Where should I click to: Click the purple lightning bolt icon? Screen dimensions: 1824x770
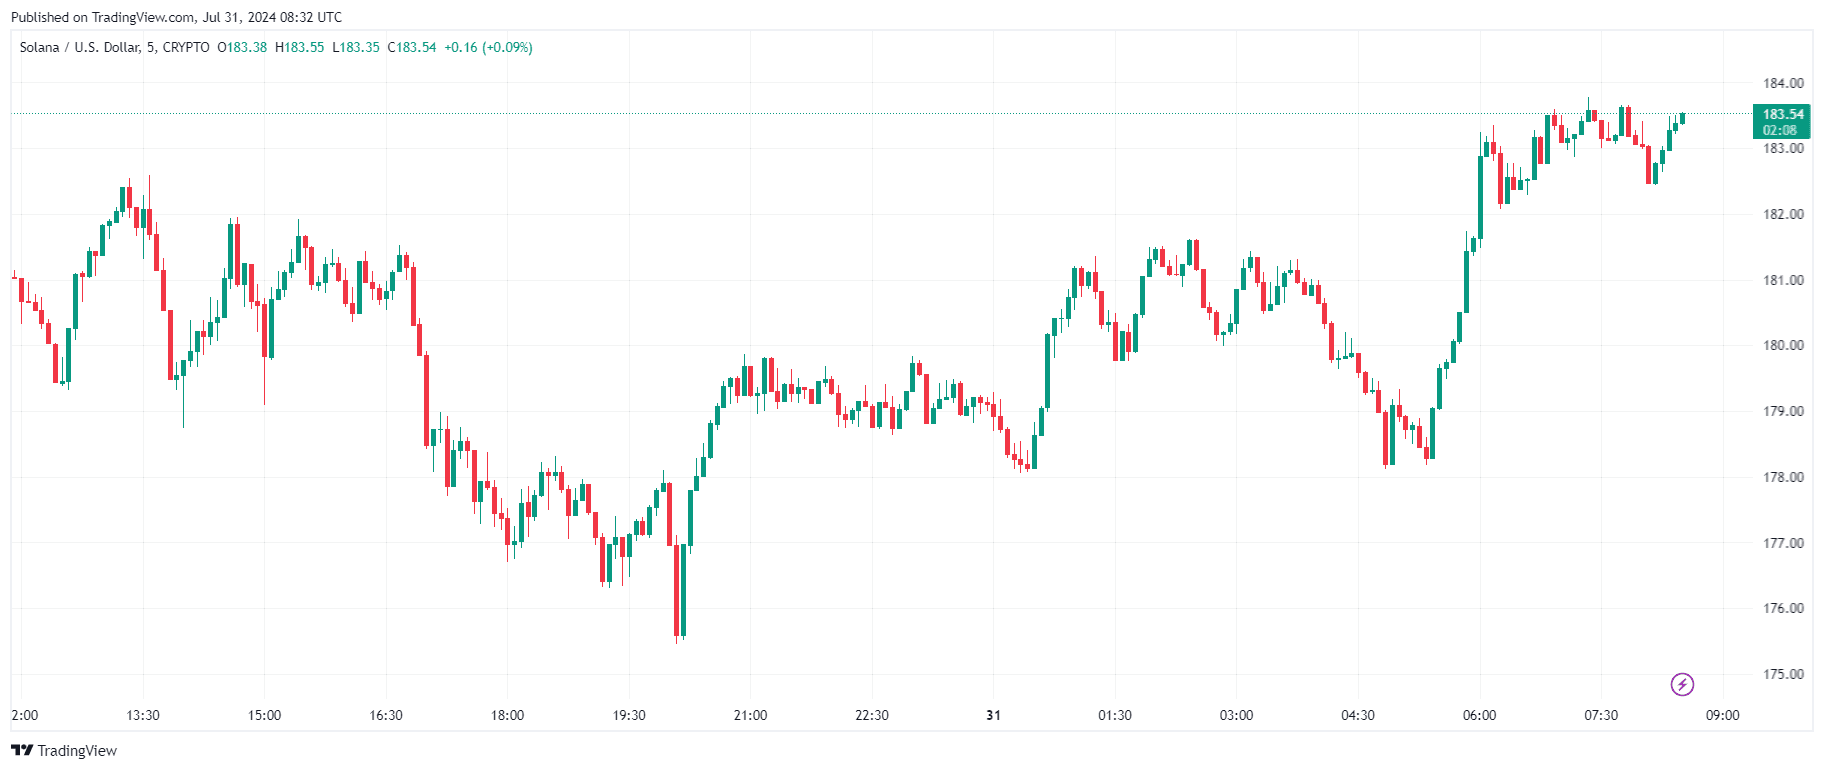[1682, 684]
